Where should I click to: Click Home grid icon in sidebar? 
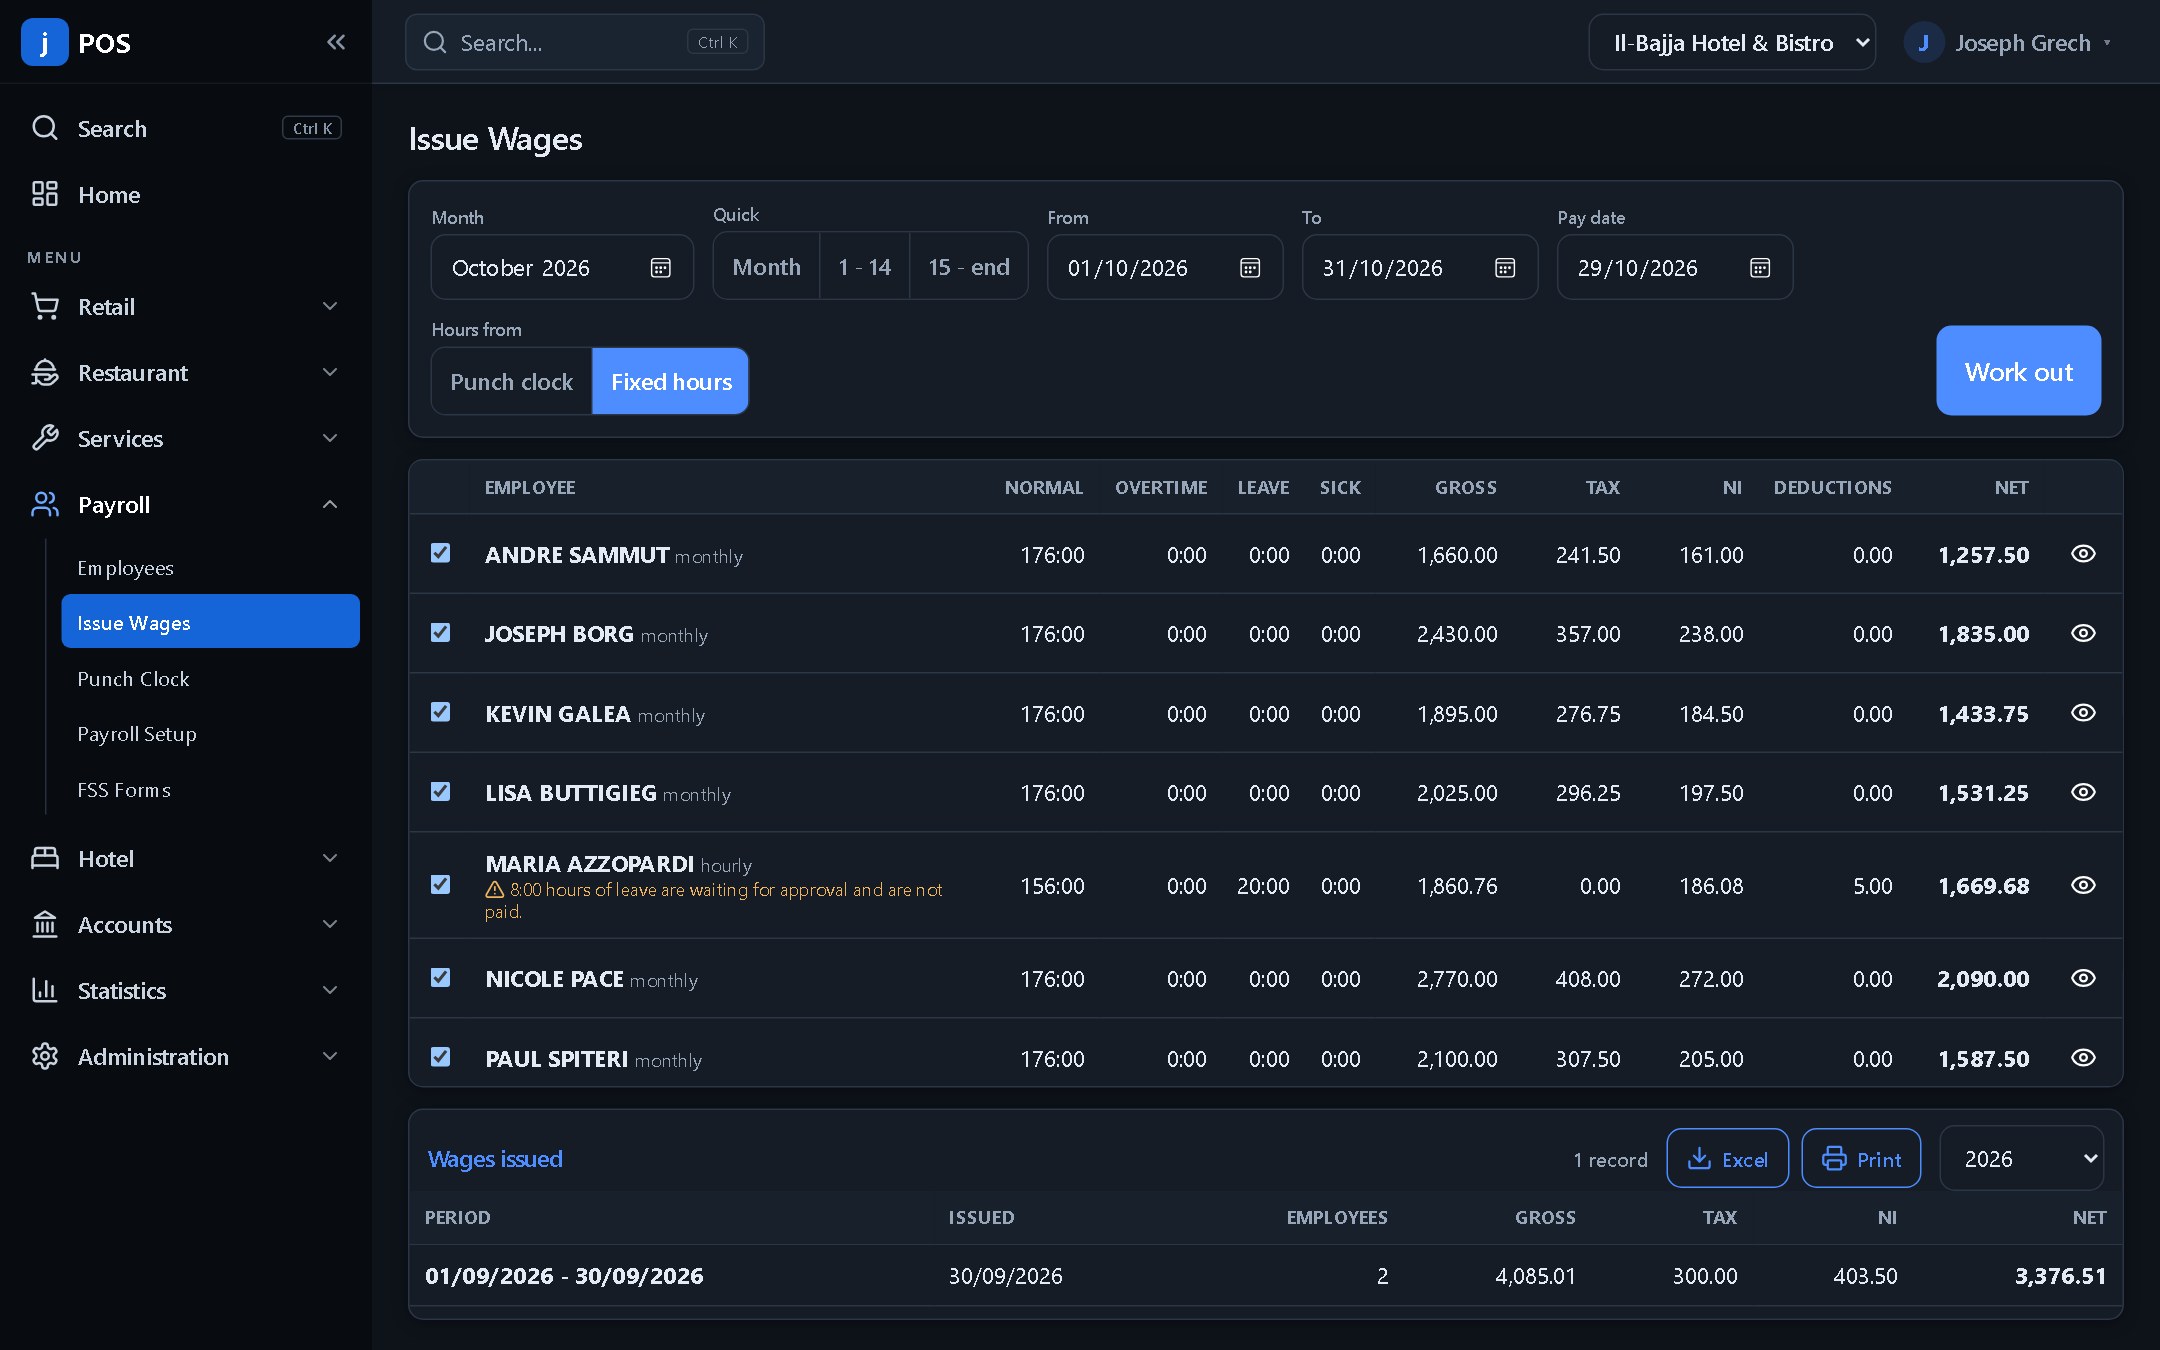45,194
